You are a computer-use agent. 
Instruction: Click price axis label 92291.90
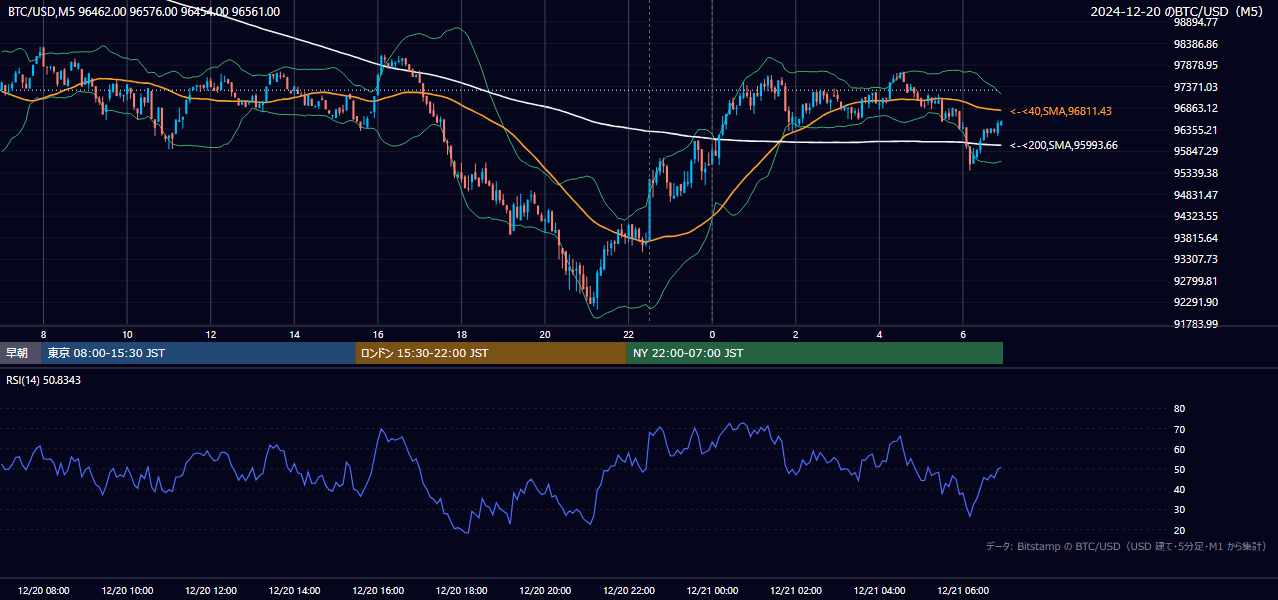(1196, 302)
